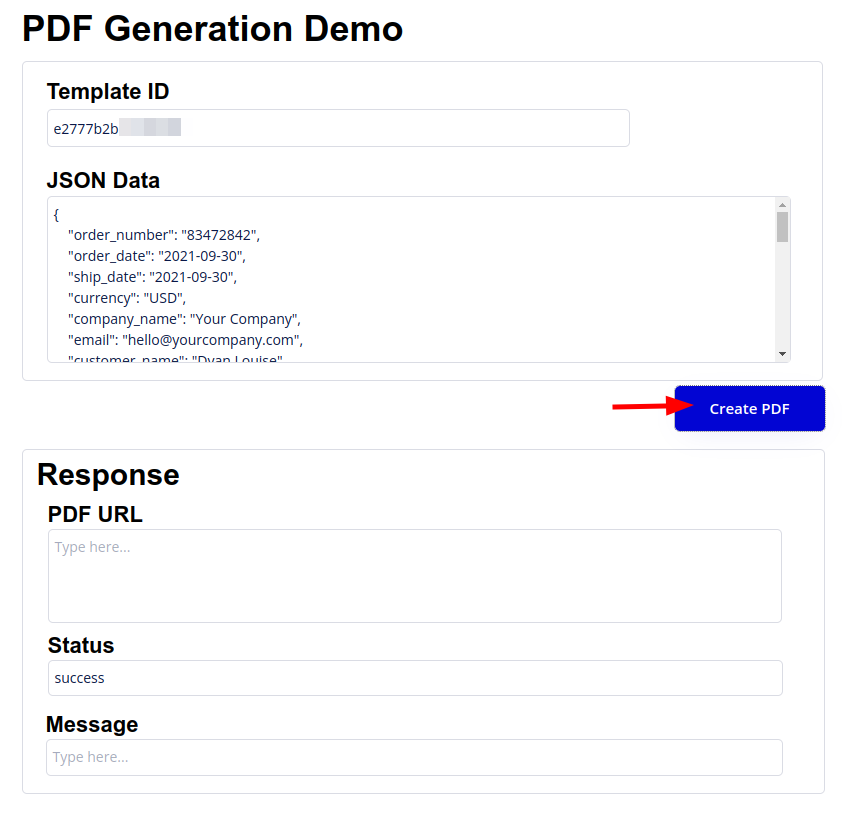Image resolution: width=847 pixels, height=822 pixels.
Task: Click into the PDF URL text area
Action: [414, 576]
